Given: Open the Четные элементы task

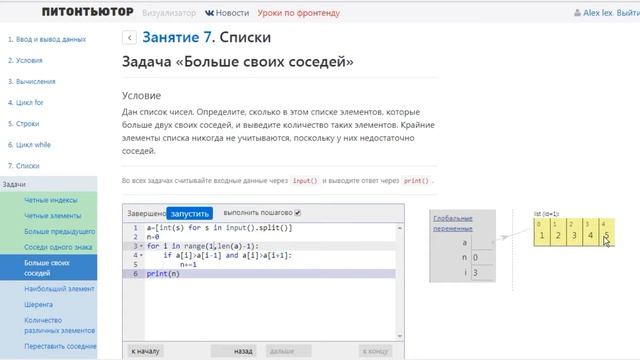Looking at the screenshot, I should coord(53,216).
